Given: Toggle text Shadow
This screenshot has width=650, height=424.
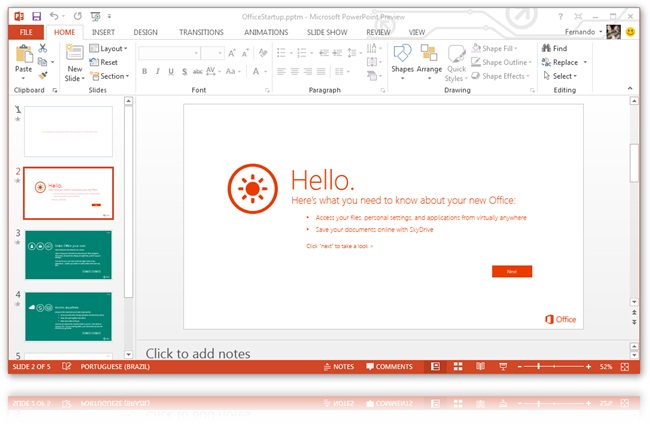Looking at the screenshot, I should [x=184, y=71].
